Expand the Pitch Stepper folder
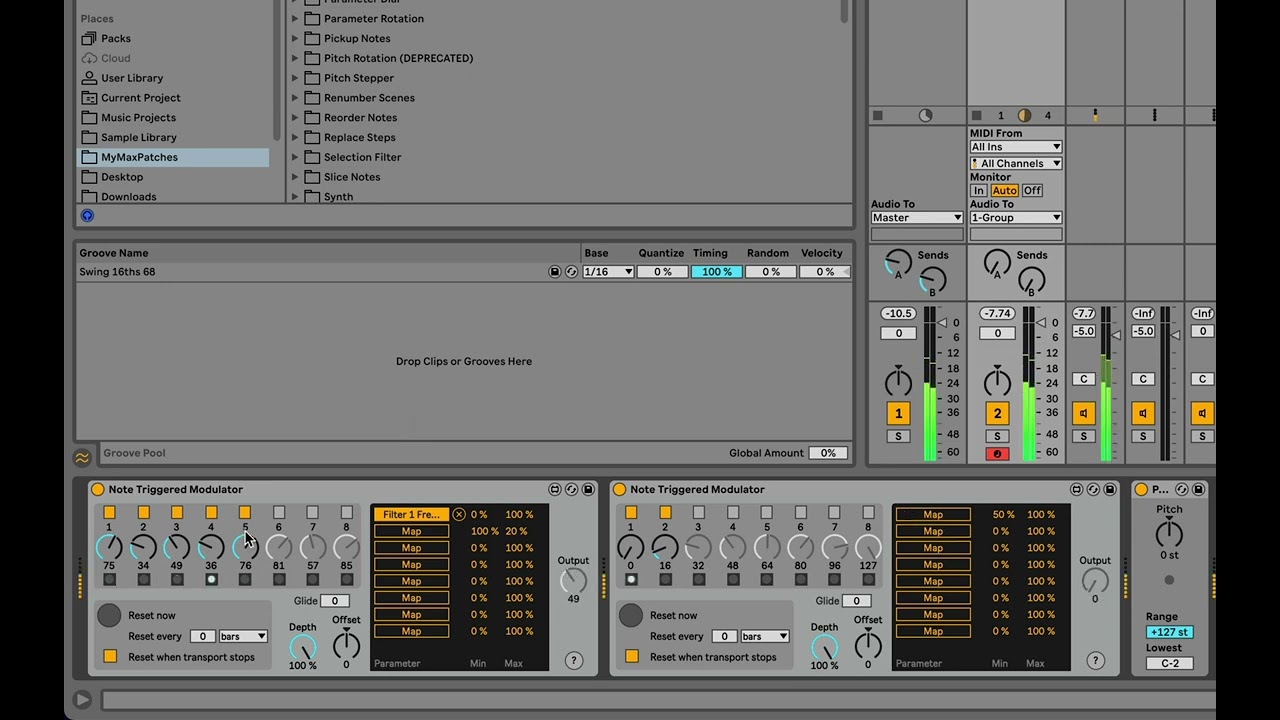1280x720 pixels. pos(295,78)
